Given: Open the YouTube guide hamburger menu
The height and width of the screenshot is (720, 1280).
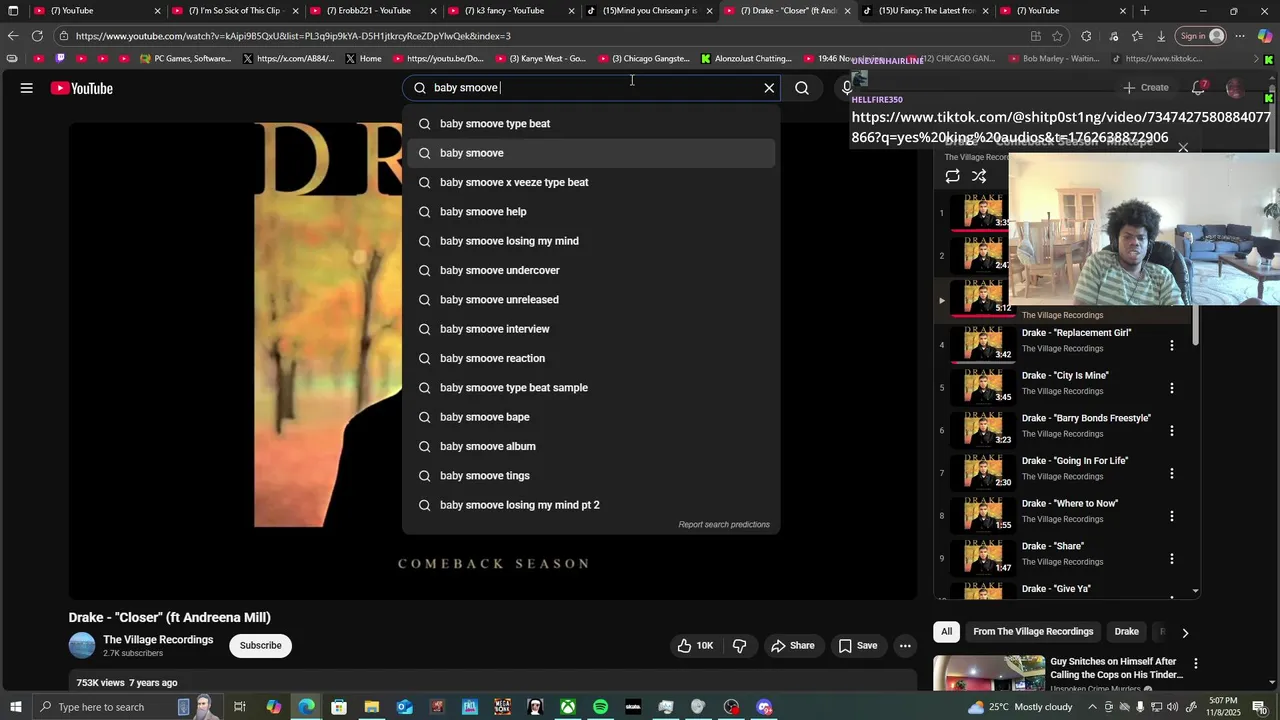Looking at the screenshot, I should tap(27, 88).
